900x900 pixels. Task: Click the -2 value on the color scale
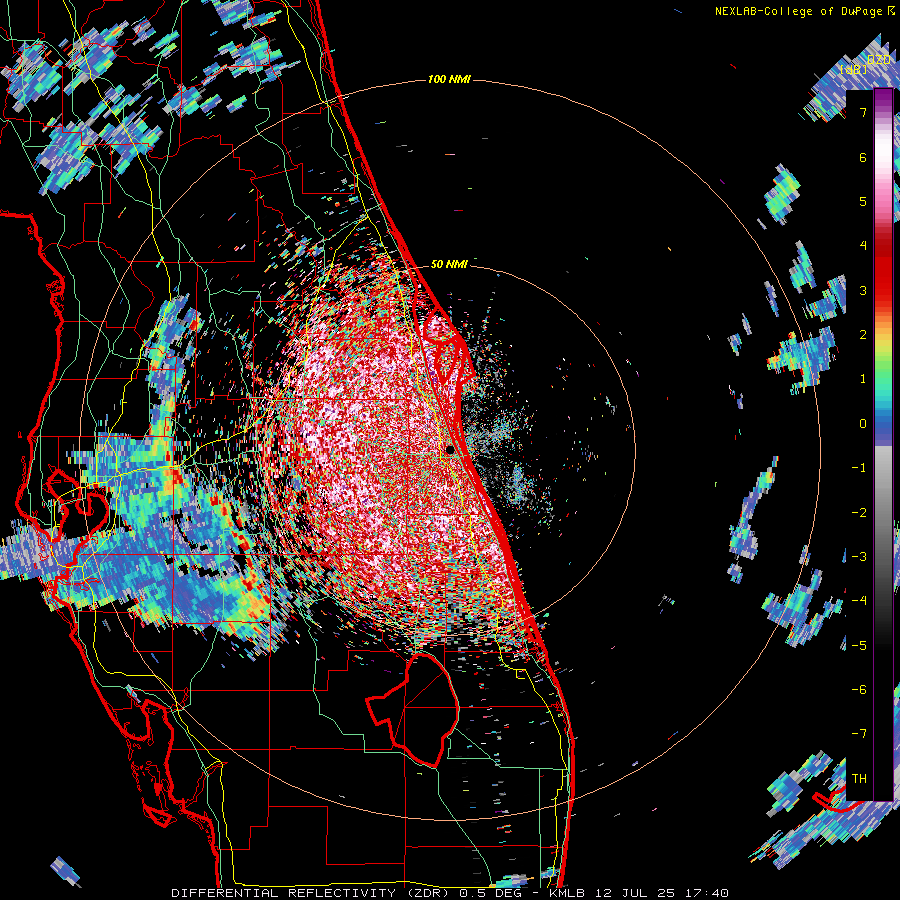[859, 512]
